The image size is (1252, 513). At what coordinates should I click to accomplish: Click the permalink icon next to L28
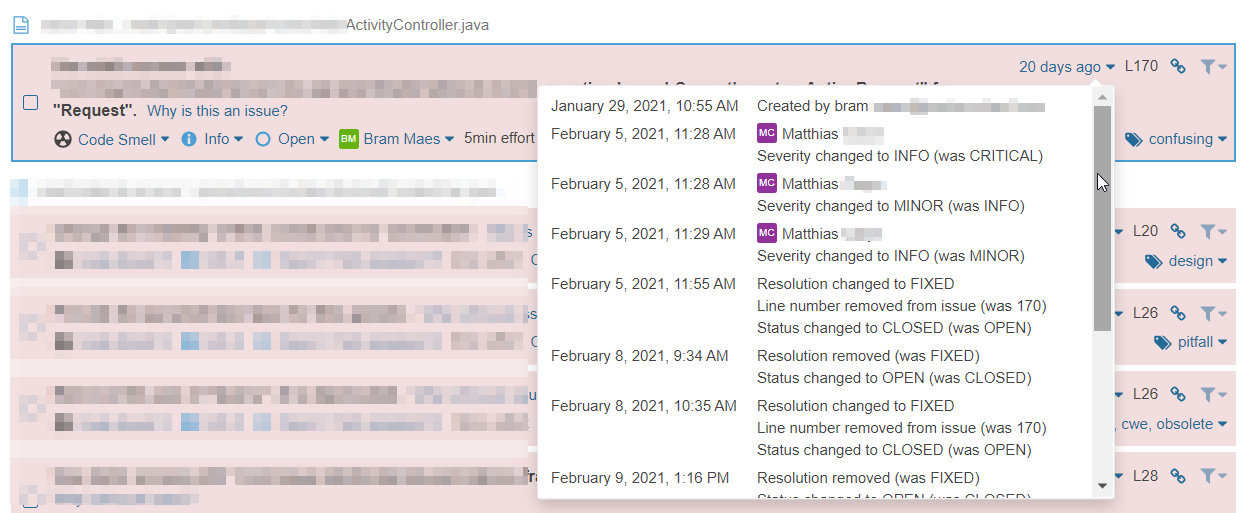pyautogui.click(x=1178, y=476)
